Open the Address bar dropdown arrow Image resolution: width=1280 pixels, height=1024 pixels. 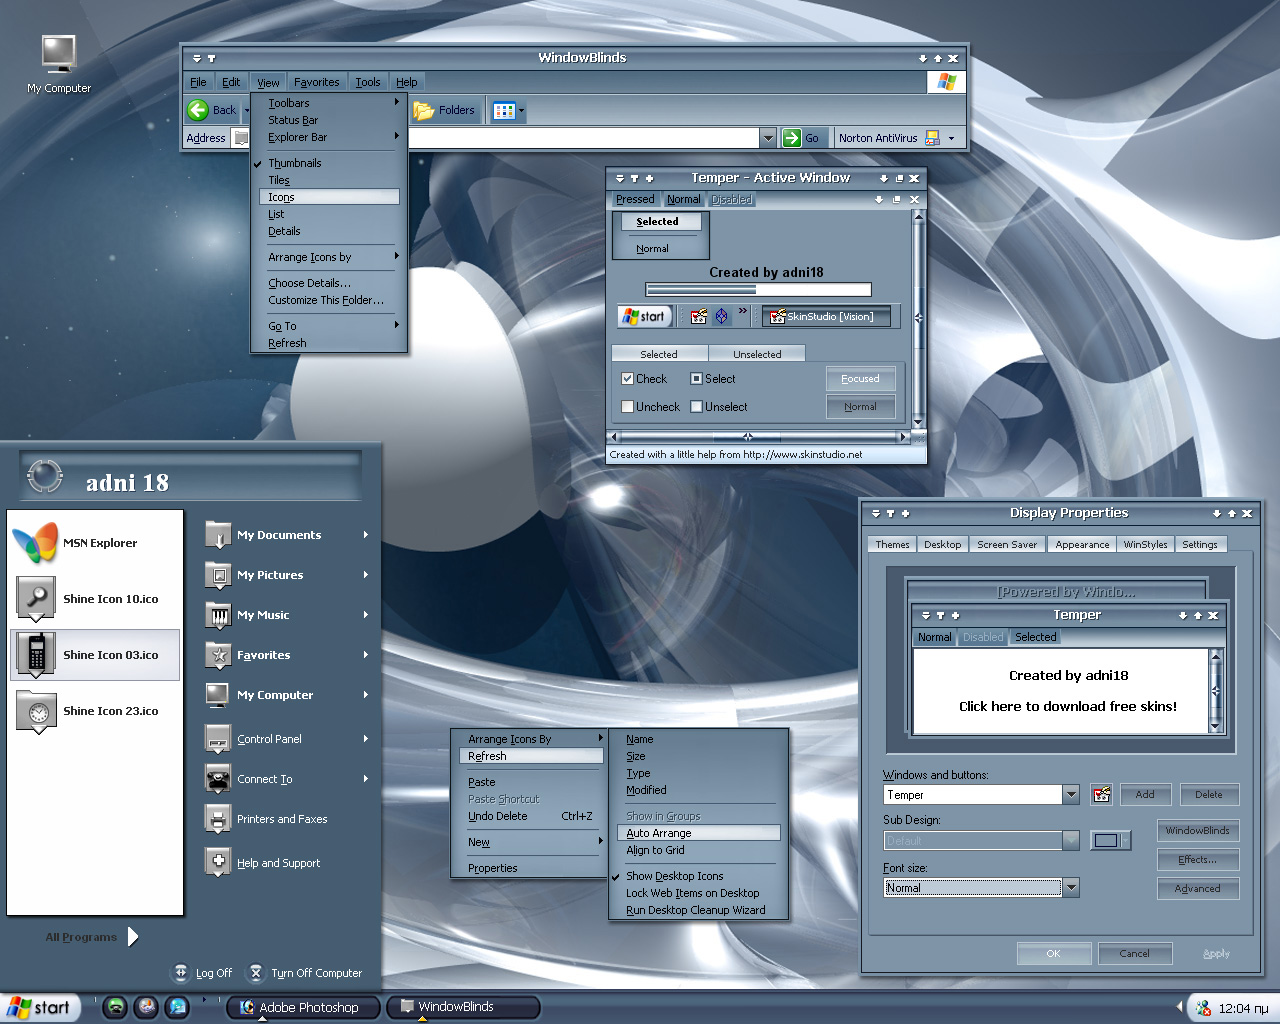(768, 138)
